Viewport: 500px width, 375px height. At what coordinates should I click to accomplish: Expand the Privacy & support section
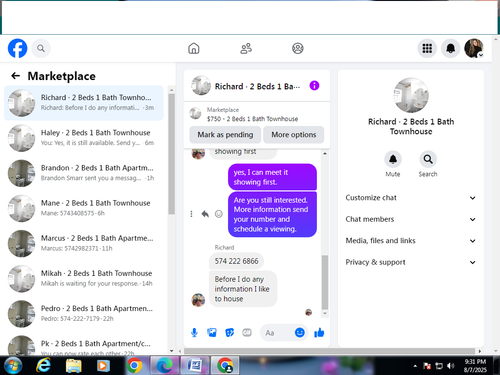[411, 262]
